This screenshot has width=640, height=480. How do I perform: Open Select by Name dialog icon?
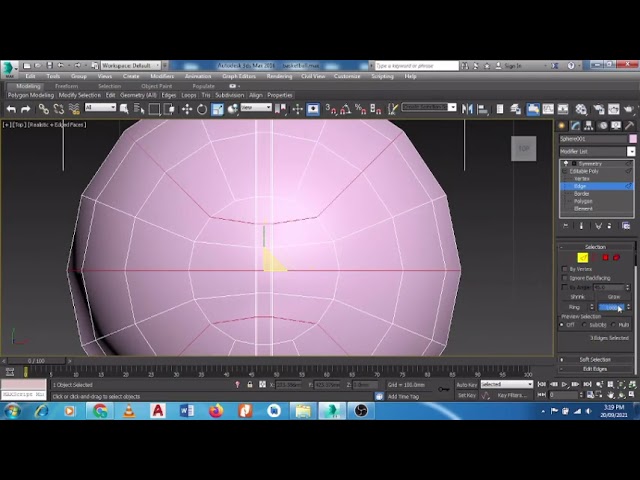tap(139, 109)
